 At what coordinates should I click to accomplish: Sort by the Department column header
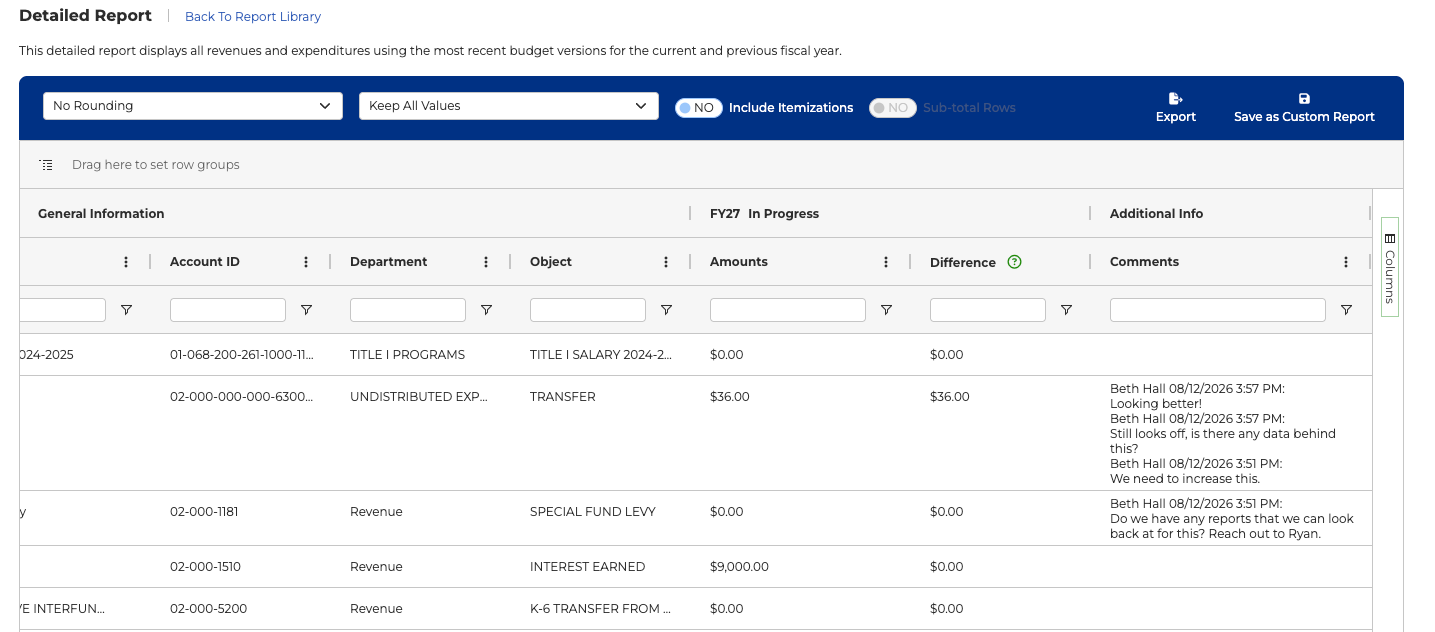click(x=389, y=262)
